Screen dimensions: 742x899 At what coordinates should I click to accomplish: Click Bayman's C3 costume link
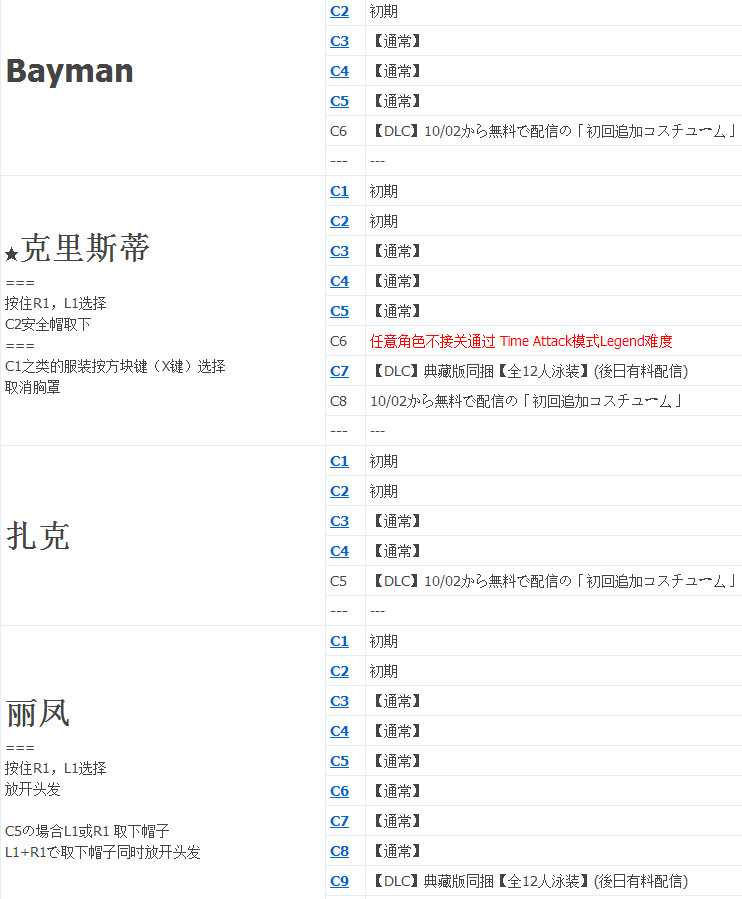point(339,41)
